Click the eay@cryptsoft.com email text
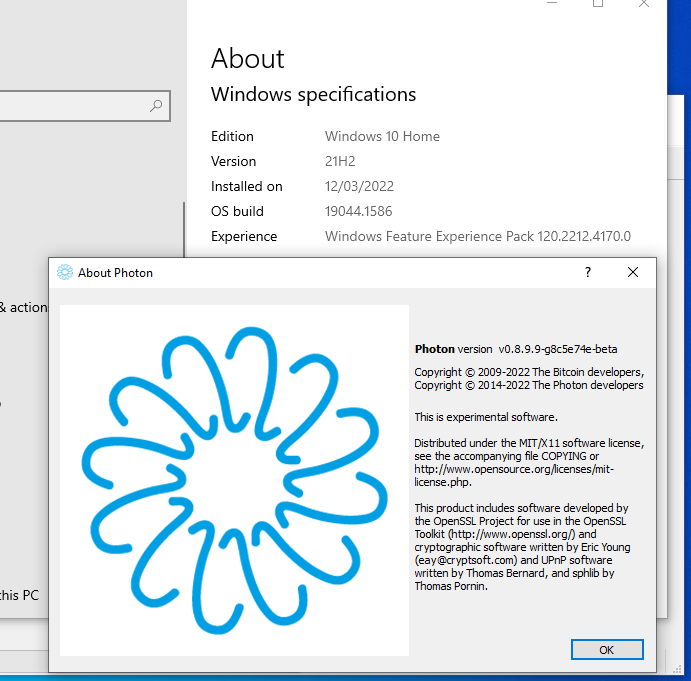Viewport: 691px width, 681px height. click(x=466, y=560)
